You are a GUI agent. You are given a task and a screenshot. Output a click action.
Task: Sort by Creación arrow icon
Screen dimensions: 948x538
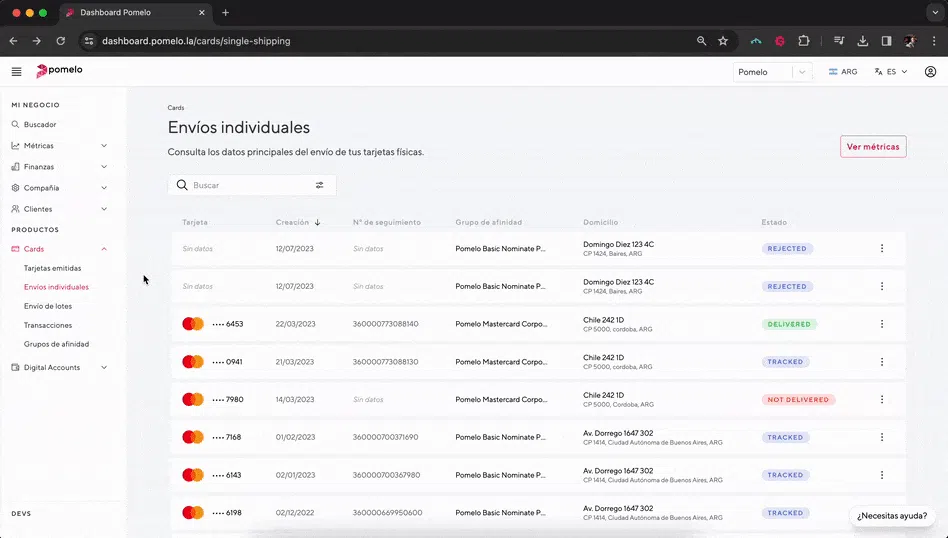[318, 222]
